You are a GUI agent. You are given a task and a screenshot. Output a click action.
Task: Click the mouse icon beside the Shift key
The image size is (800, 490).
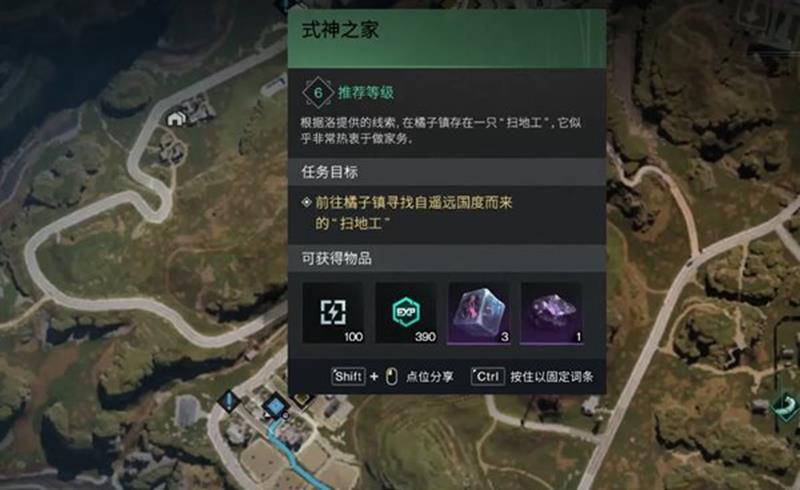[392, 377]
